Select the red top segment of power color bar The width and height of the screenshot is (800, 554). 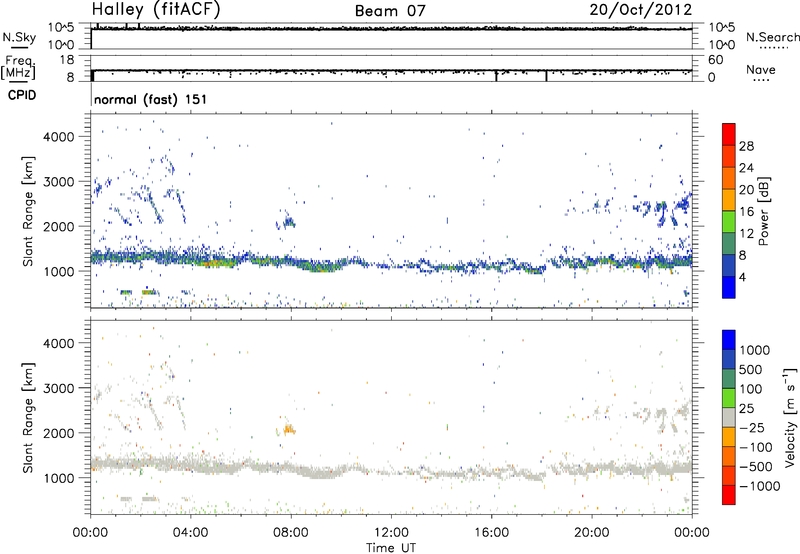tap(729, 134)
